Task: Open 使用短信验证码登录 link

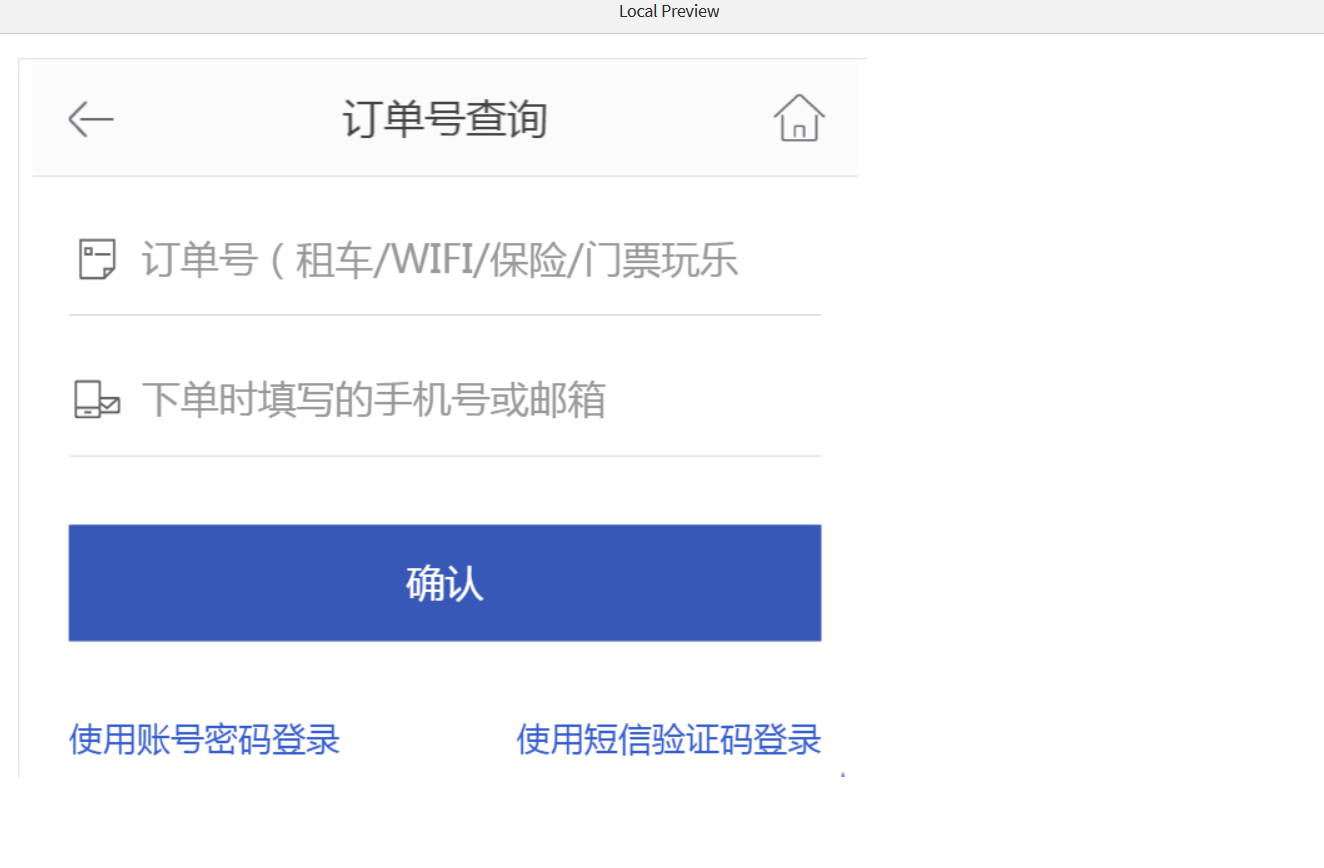Action: (x=669, y=740)
